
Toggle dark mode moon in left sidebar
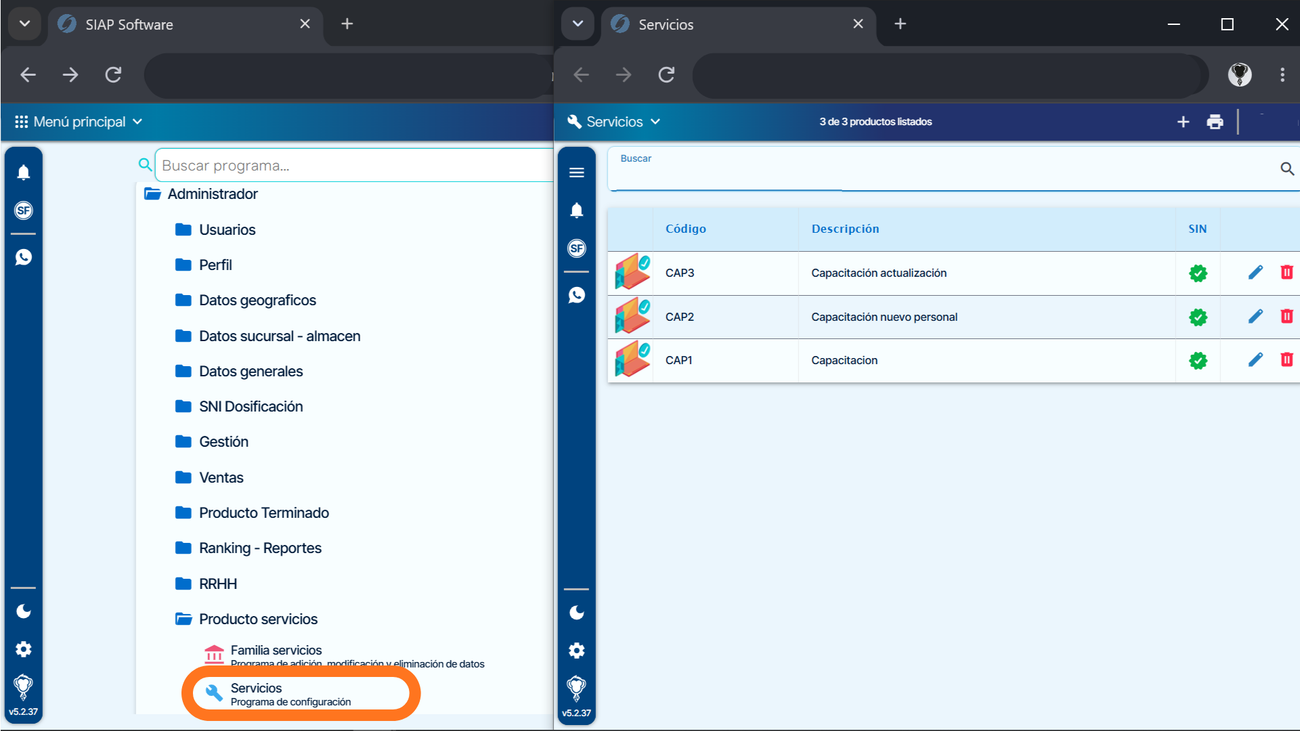pos(23,611)
